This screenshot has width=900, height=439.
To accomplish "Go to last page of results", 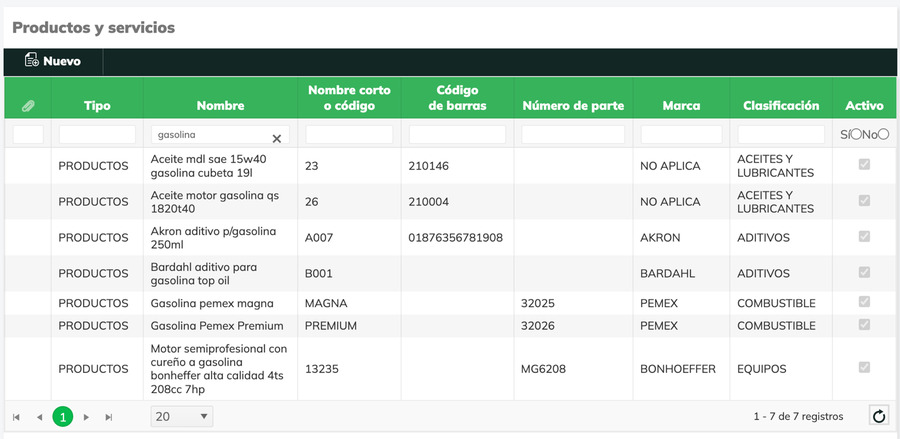I will tap(109, 416).
